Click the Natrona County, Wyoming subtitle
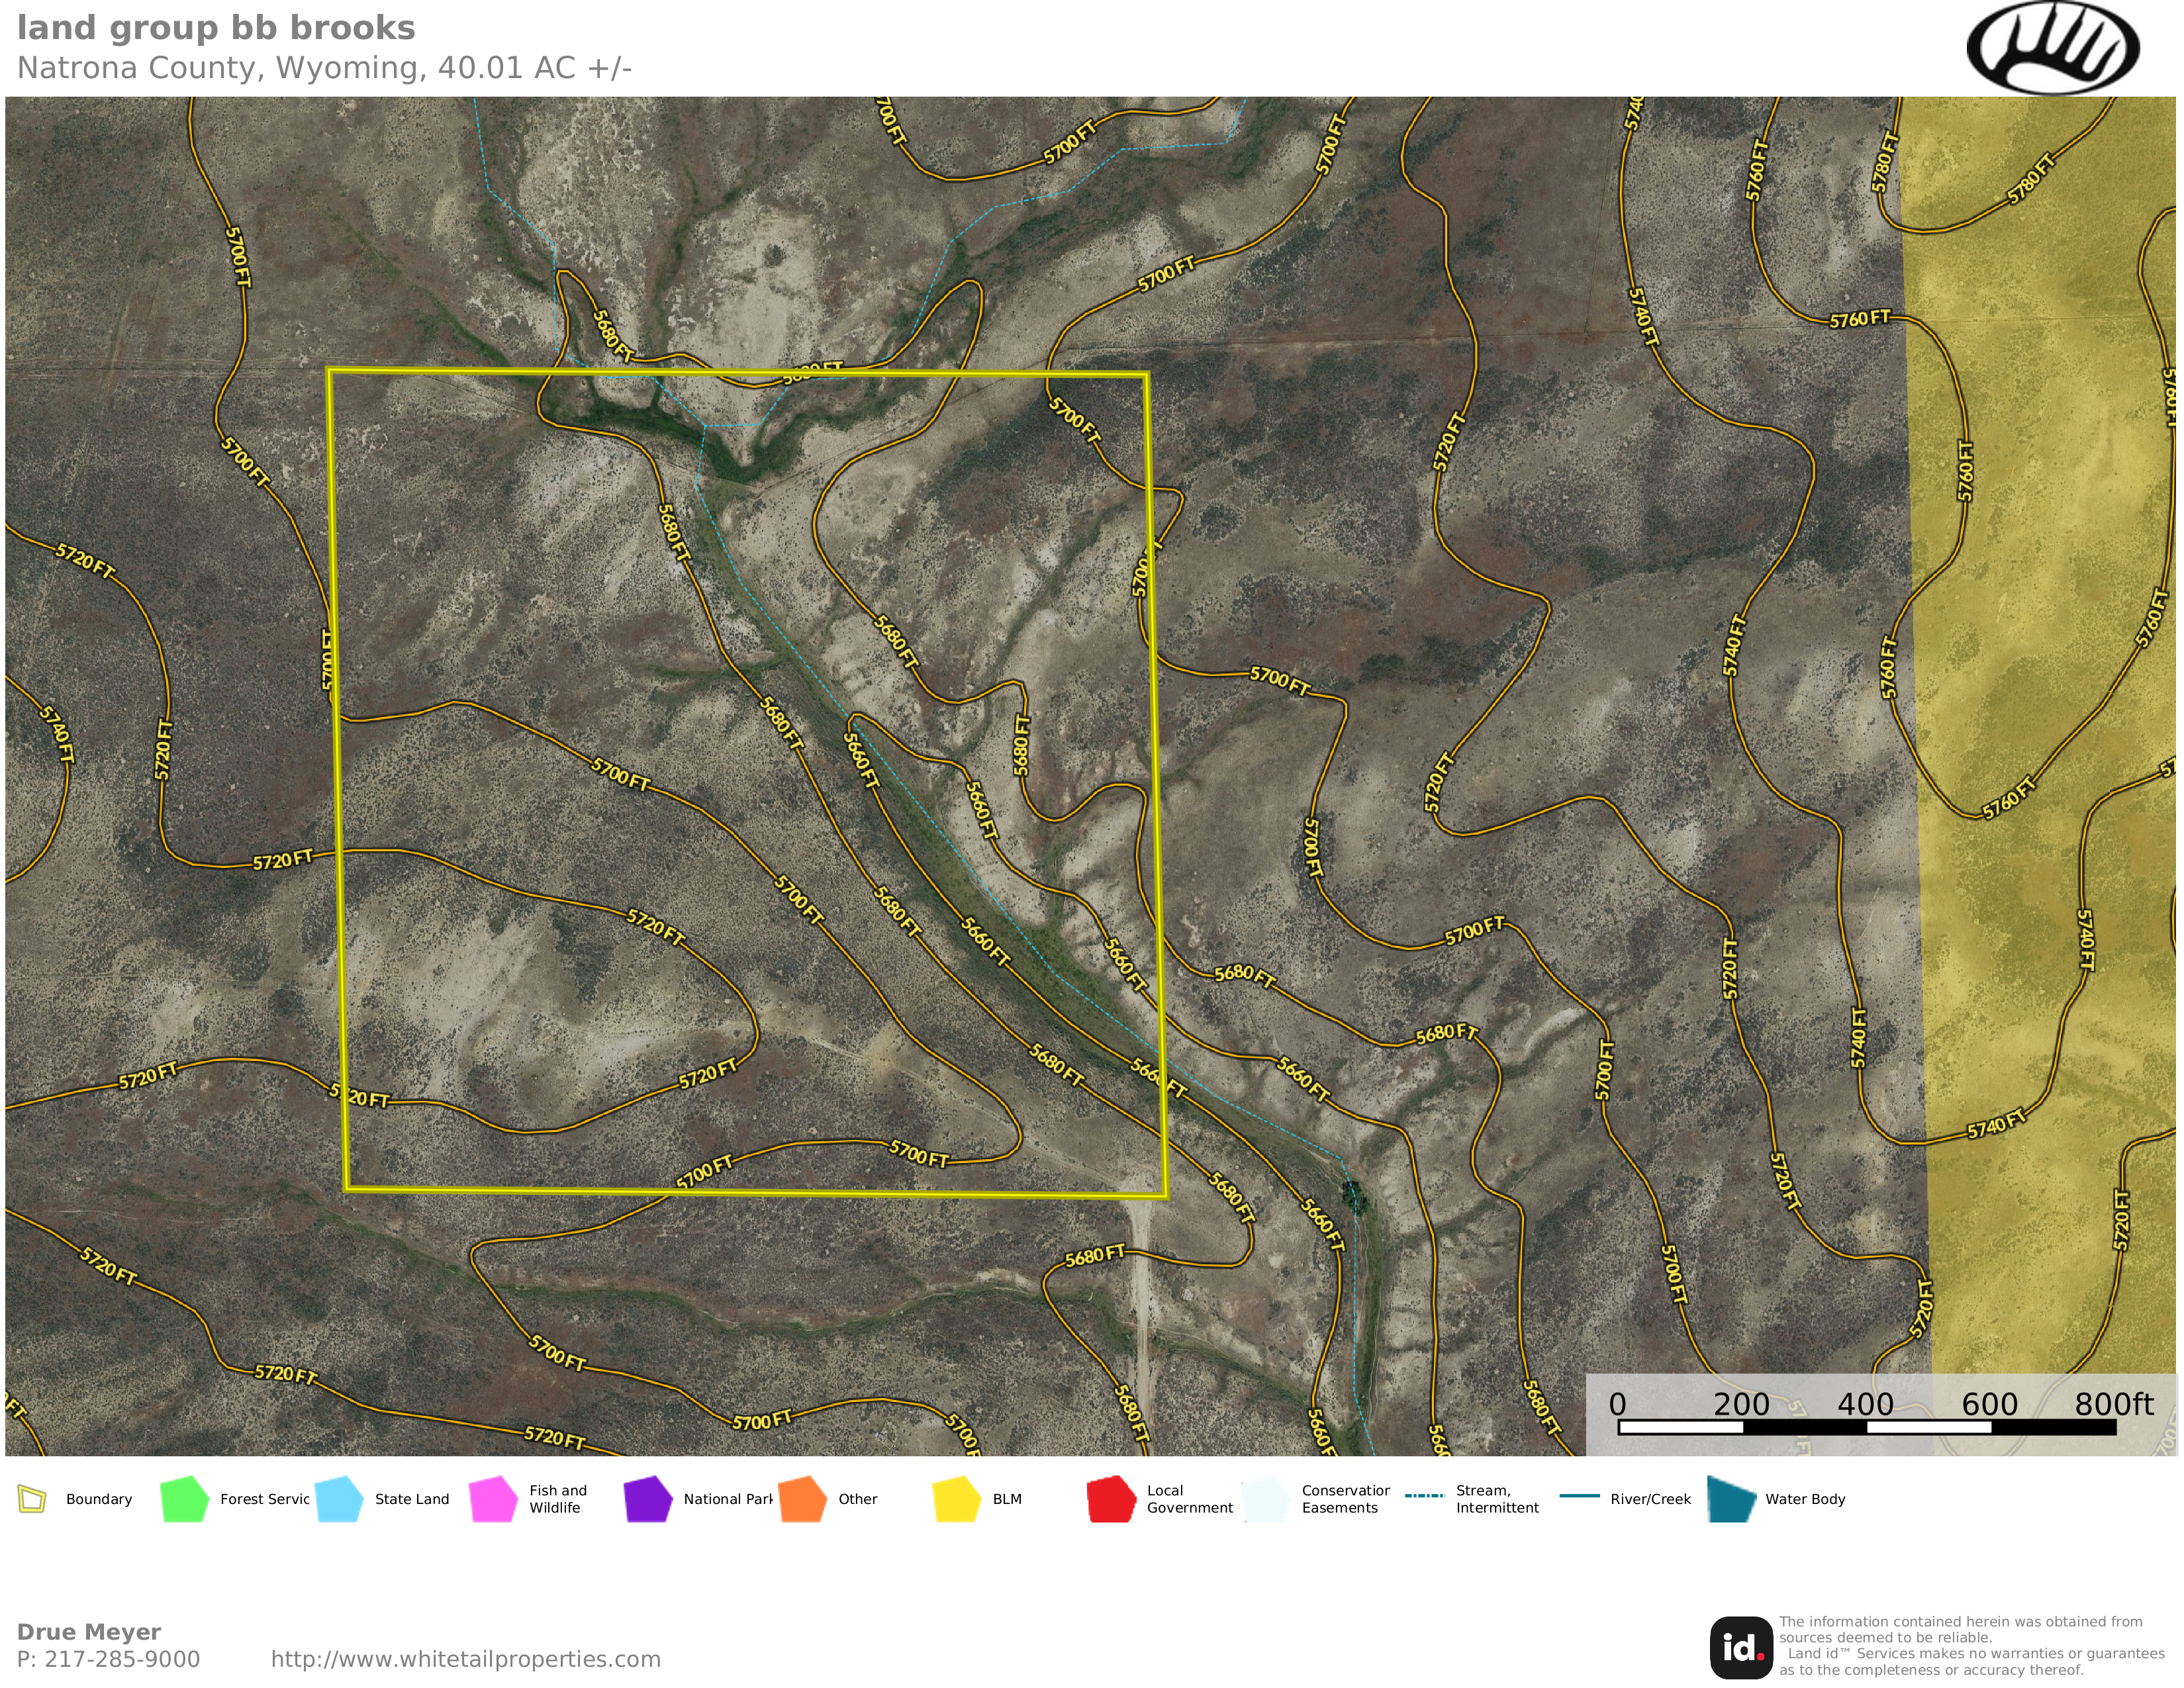The image size is (2184, 1688). 324,68
